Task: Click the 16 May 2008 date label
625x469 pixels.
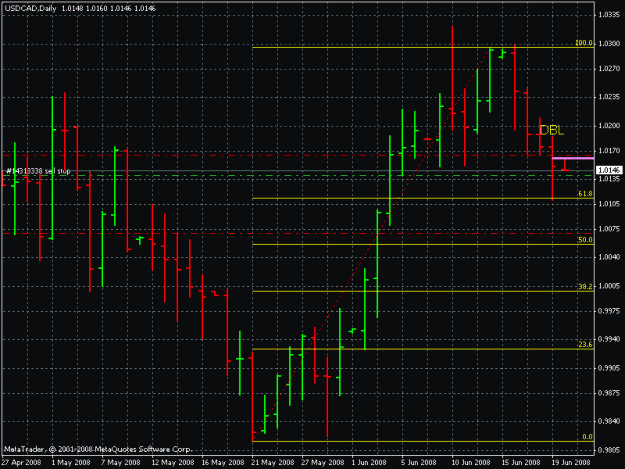Action: coord(222,462)
